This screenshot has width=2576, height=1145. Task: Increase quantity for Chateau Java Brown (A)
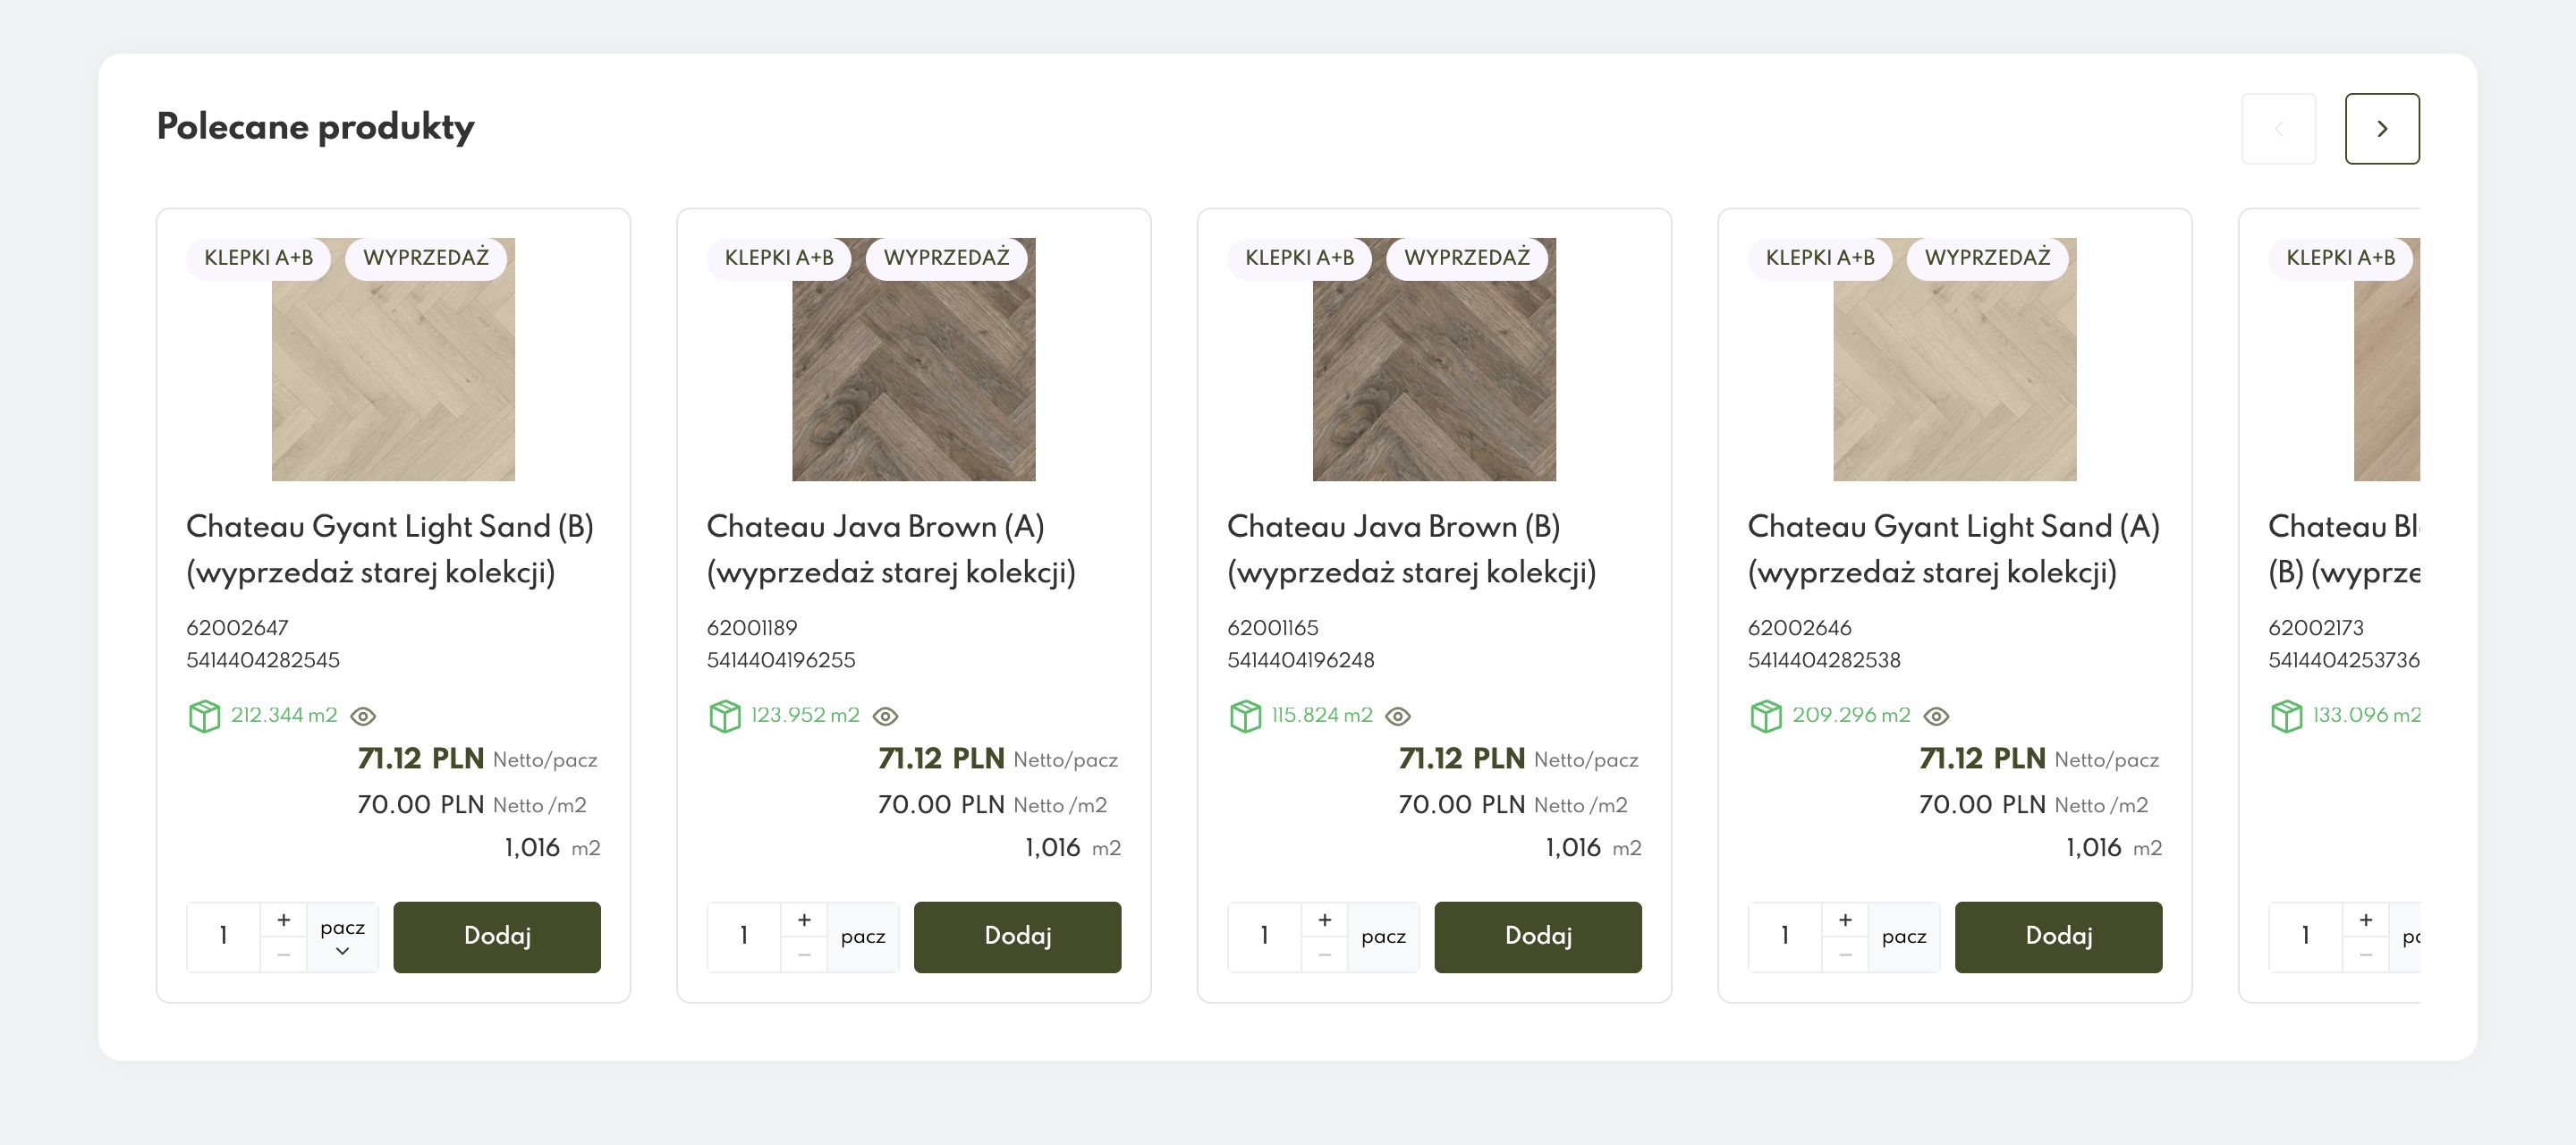pyautogui.click(x=804, y=919)
